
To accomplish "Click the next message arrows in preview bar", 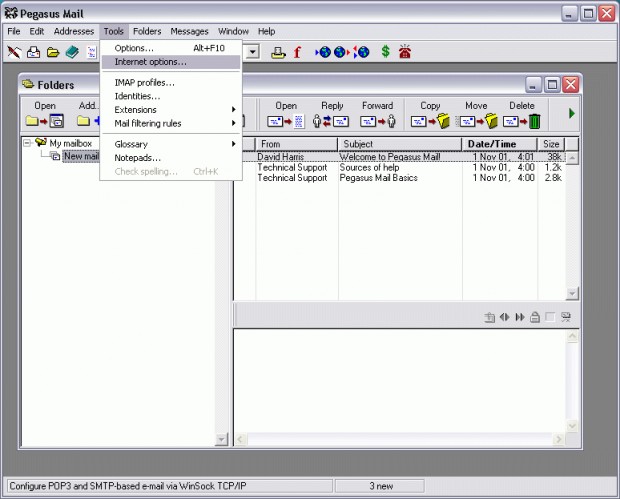I will coord(520,317).
